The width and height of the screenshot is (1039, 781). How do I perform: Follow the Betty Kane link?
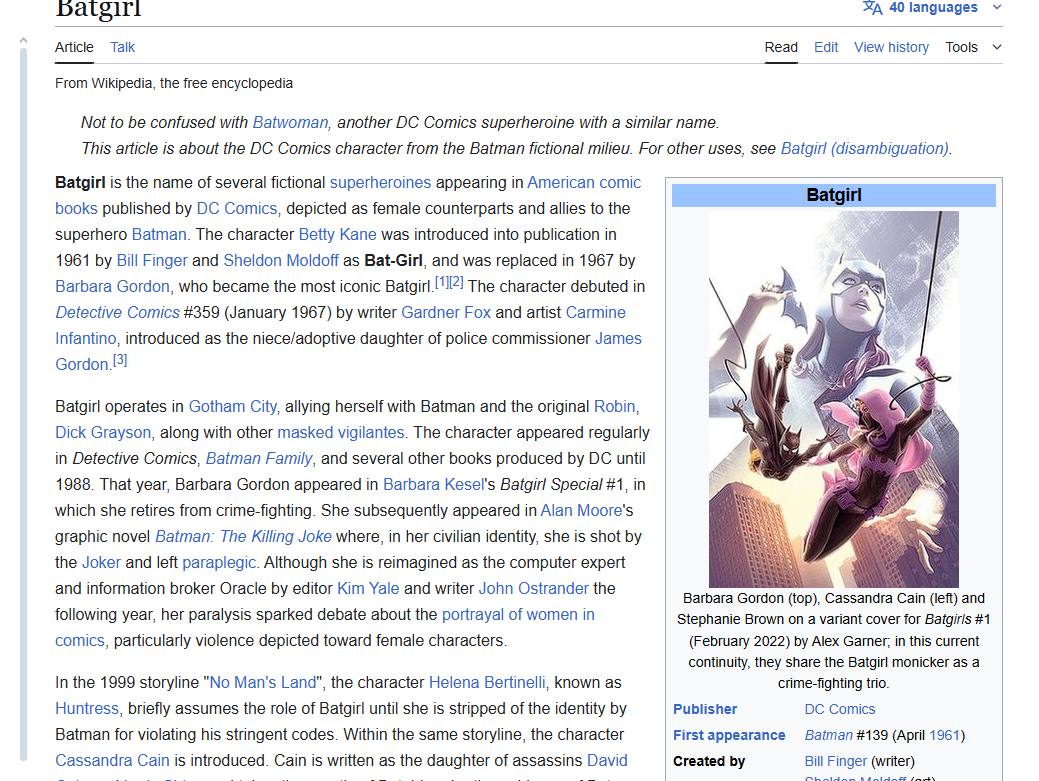point(337,234)
